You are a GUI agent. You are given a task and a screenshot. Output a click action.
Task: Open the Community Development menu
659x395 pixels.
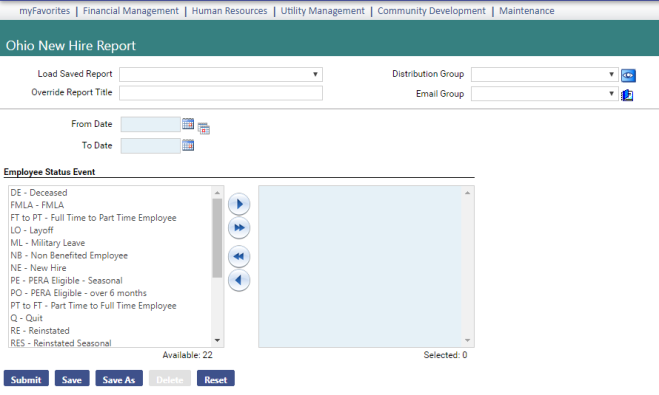(431, 11)
